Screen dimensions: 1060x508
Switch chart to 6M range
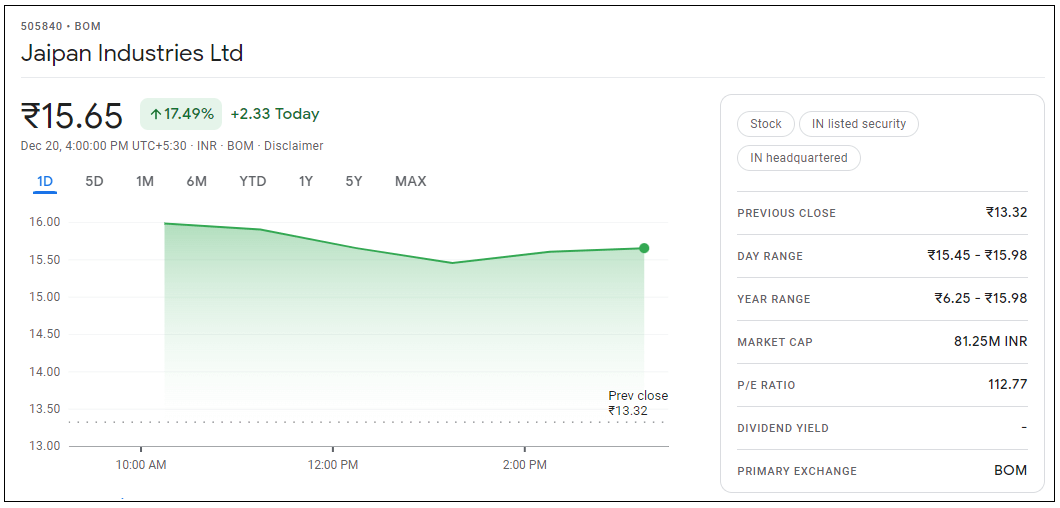[197, 181]
